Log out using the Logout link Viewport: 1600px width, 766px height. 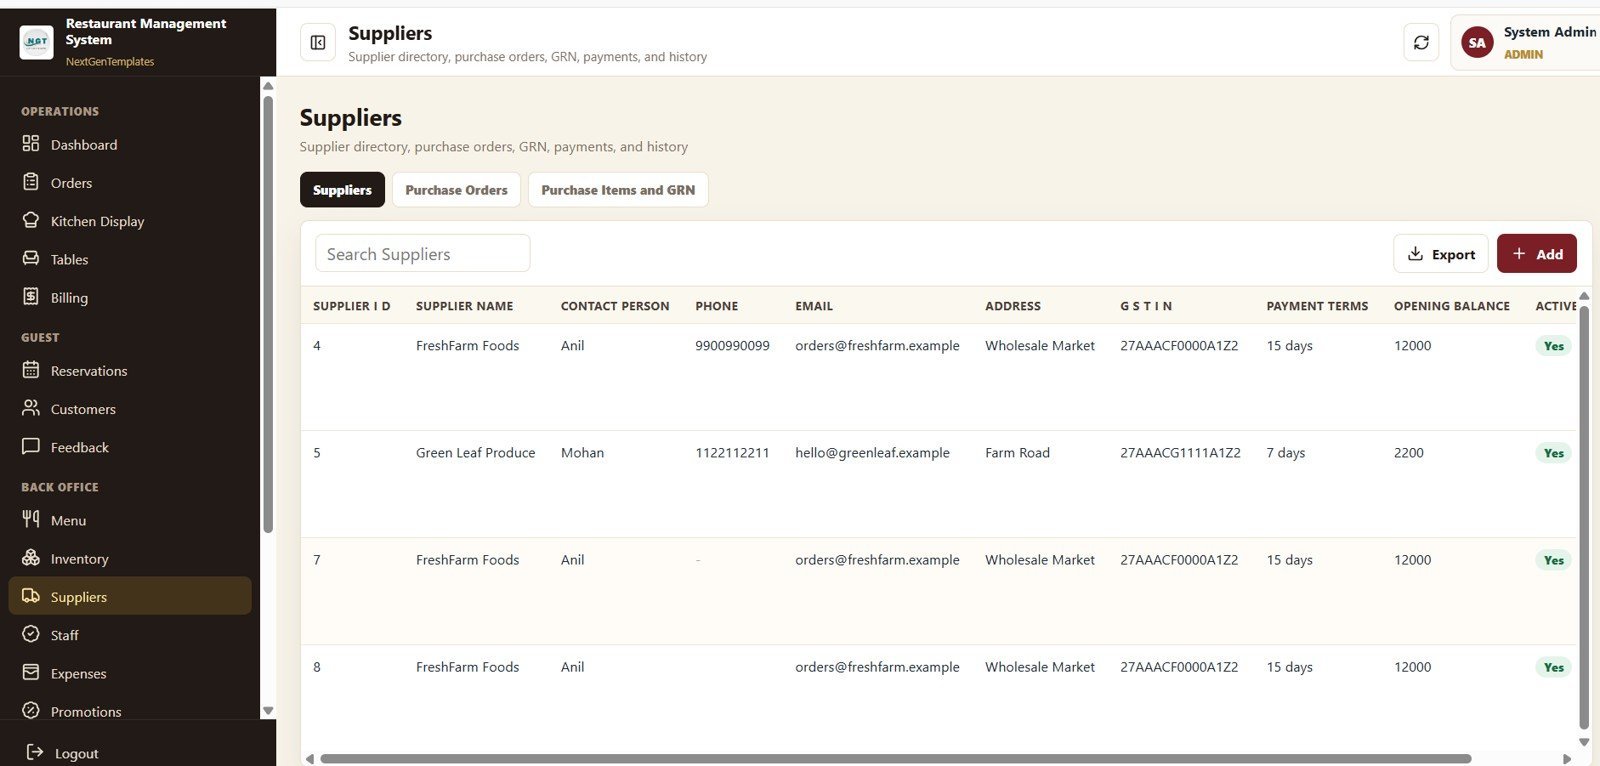pos(62,753)
